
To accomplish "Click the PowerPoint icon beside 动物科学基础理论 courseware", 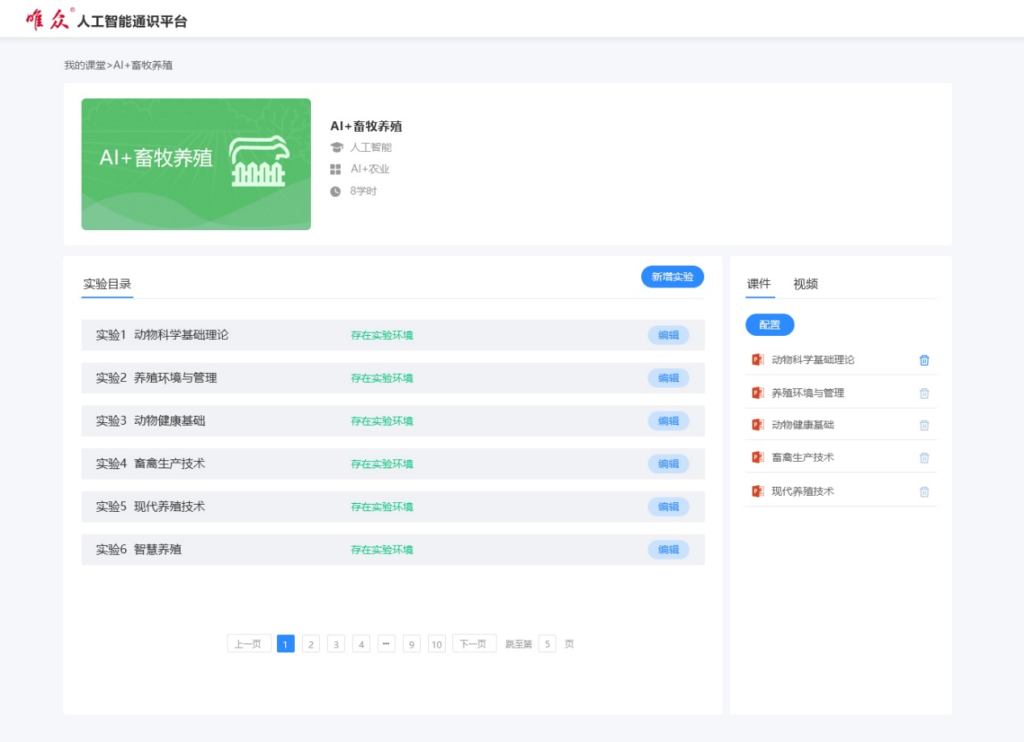I will tap(757, 359).
